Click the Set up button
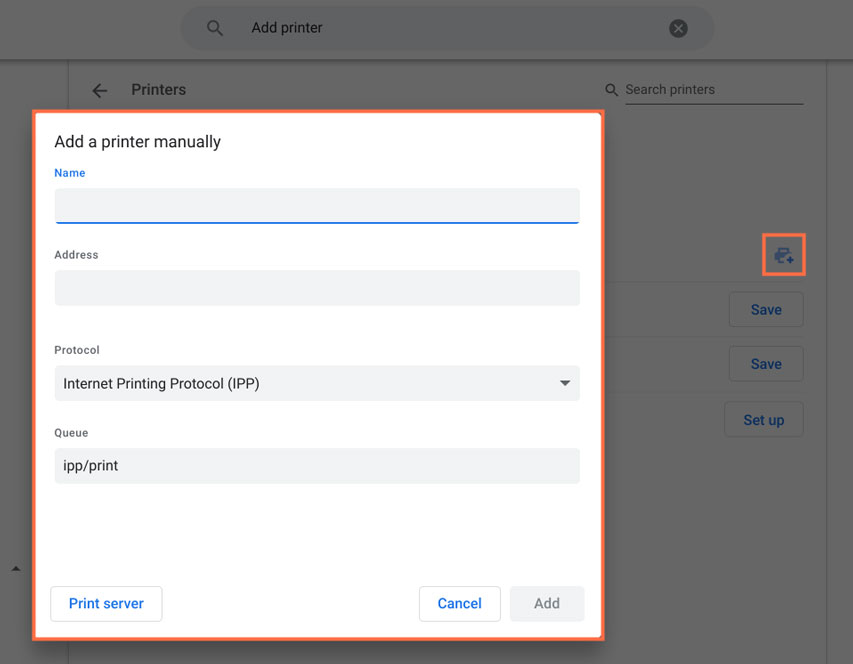 763,419
